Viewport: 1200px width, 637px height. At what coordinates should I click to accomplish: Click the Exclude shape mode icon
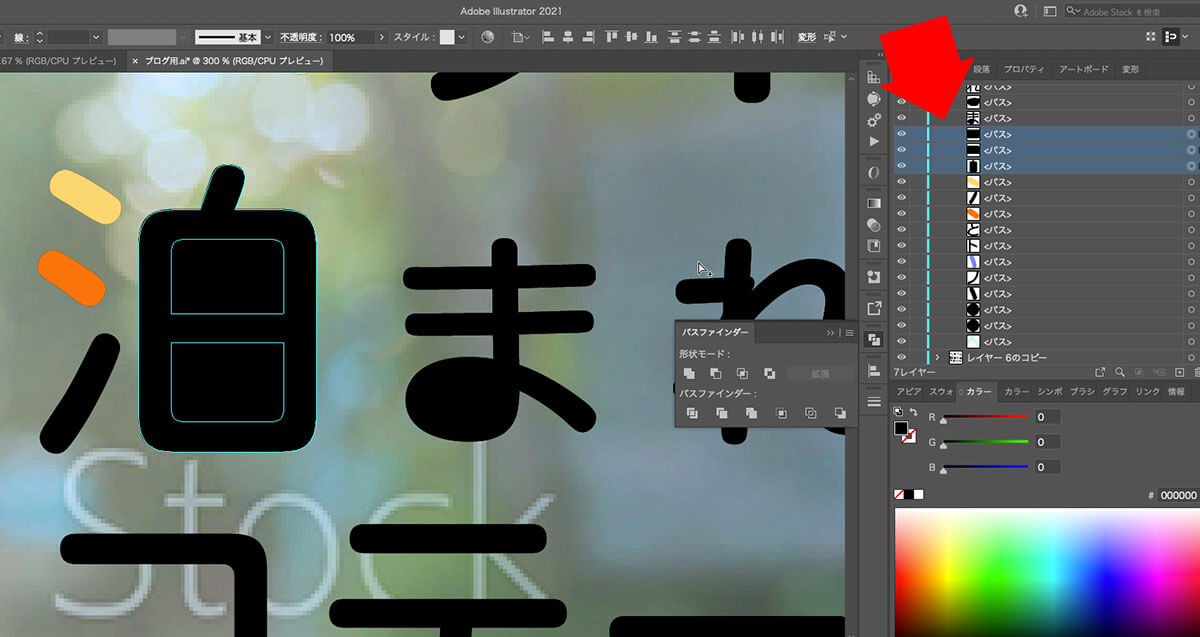click(769, 373)
